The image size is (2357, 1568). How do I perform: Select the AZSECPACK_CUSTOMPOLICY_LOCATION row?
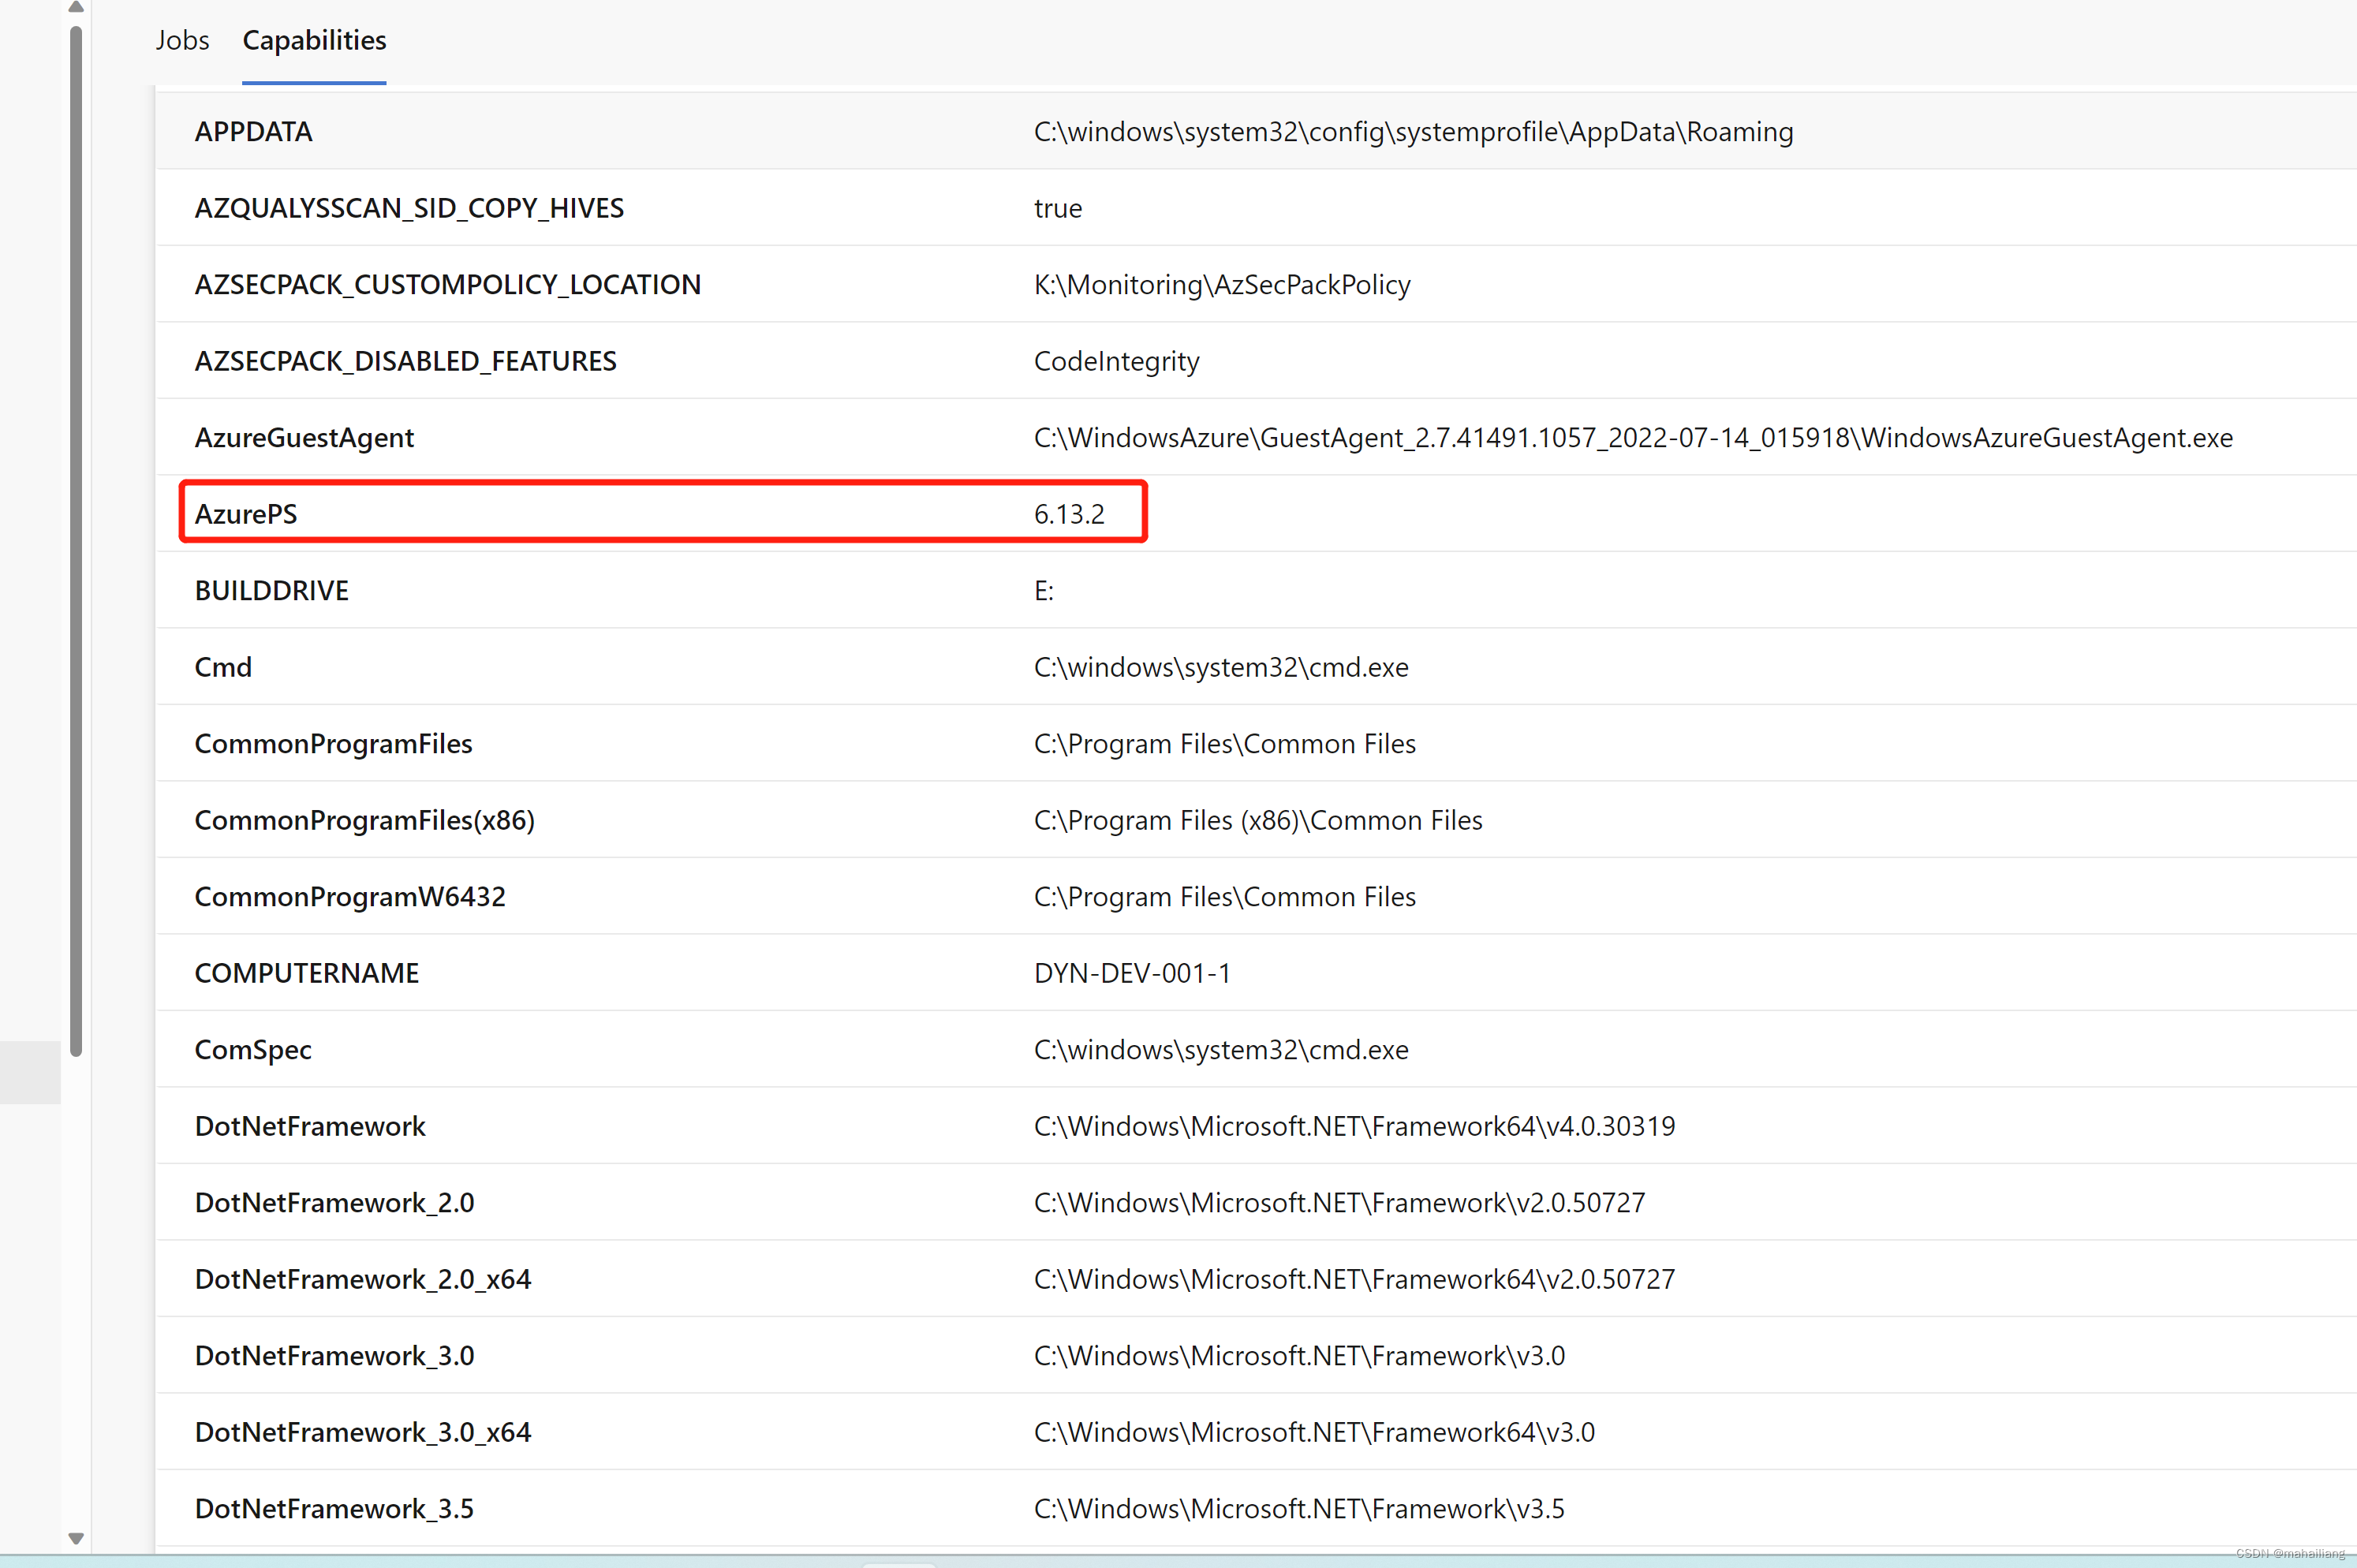pyautogui.click(x=447, y=284)
